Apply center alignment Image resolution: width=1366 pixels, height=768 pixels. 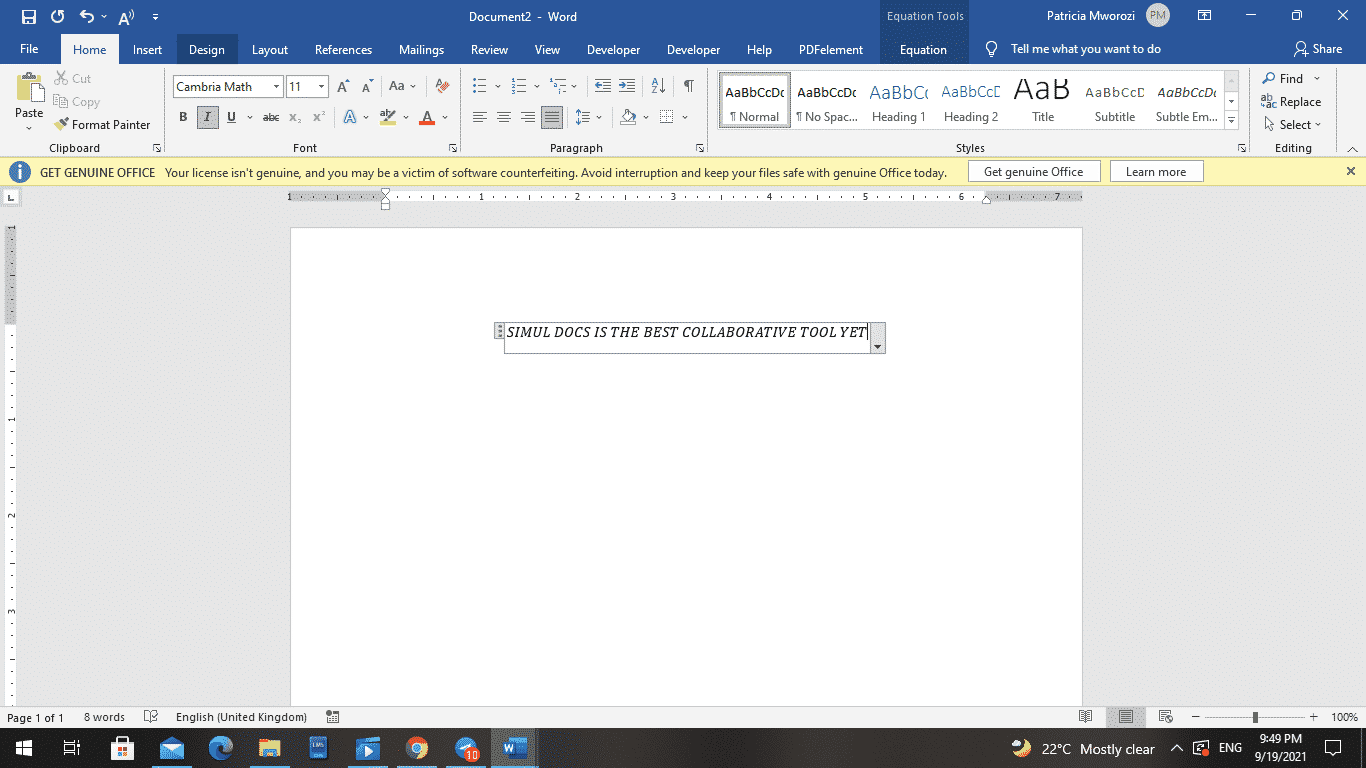(505, 117)
